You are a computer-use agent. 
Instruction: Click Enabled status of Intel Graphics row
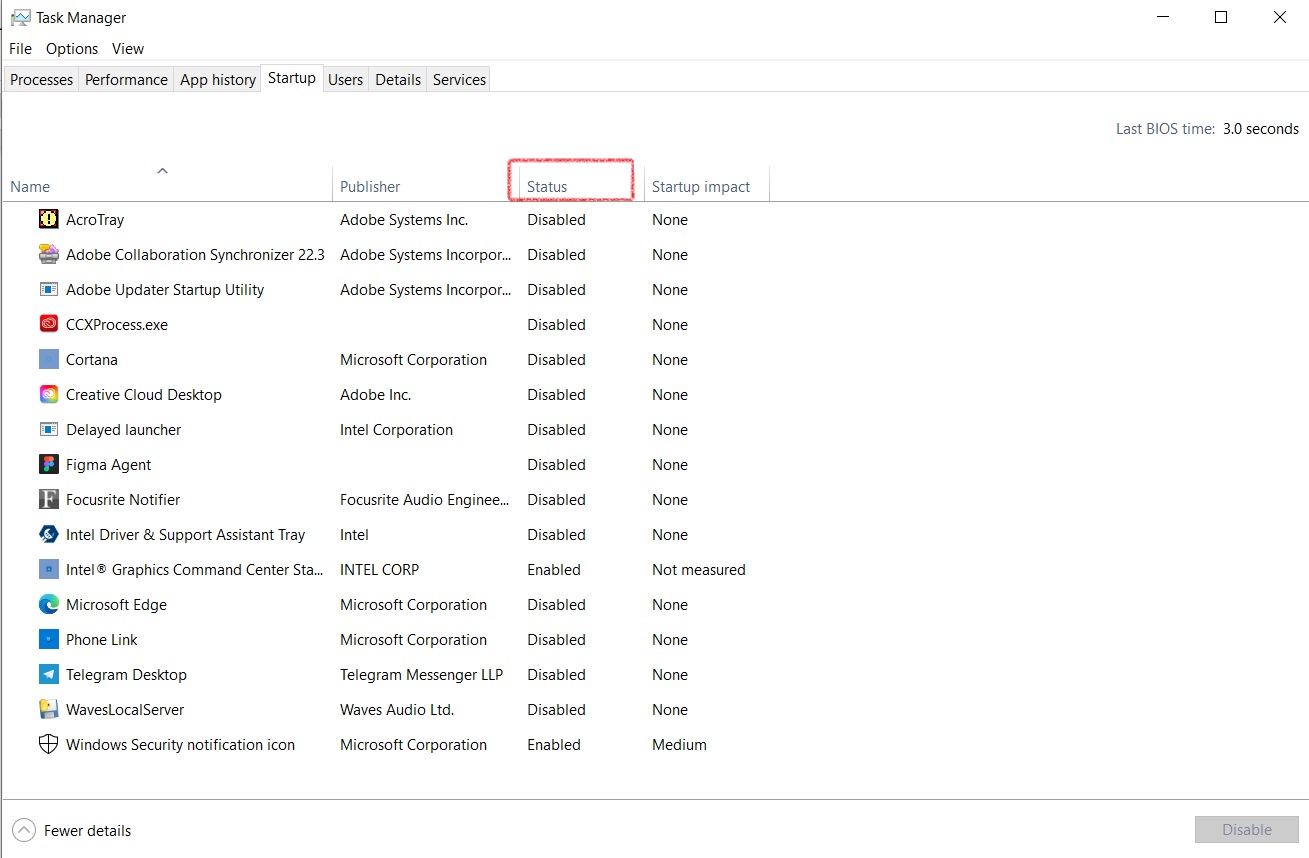click(554, 569)
